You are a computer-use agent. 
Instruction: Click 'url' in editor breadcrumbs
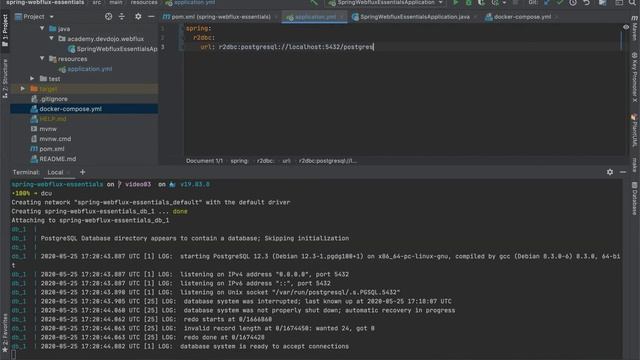287,161
